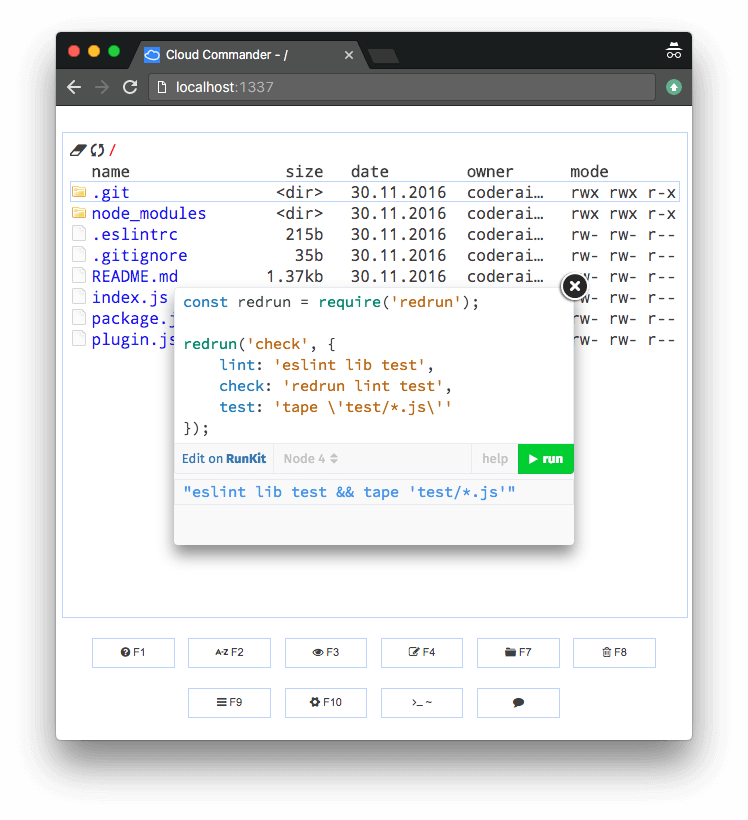
Task: Sort files by size column header
Action: pos(304,172)
